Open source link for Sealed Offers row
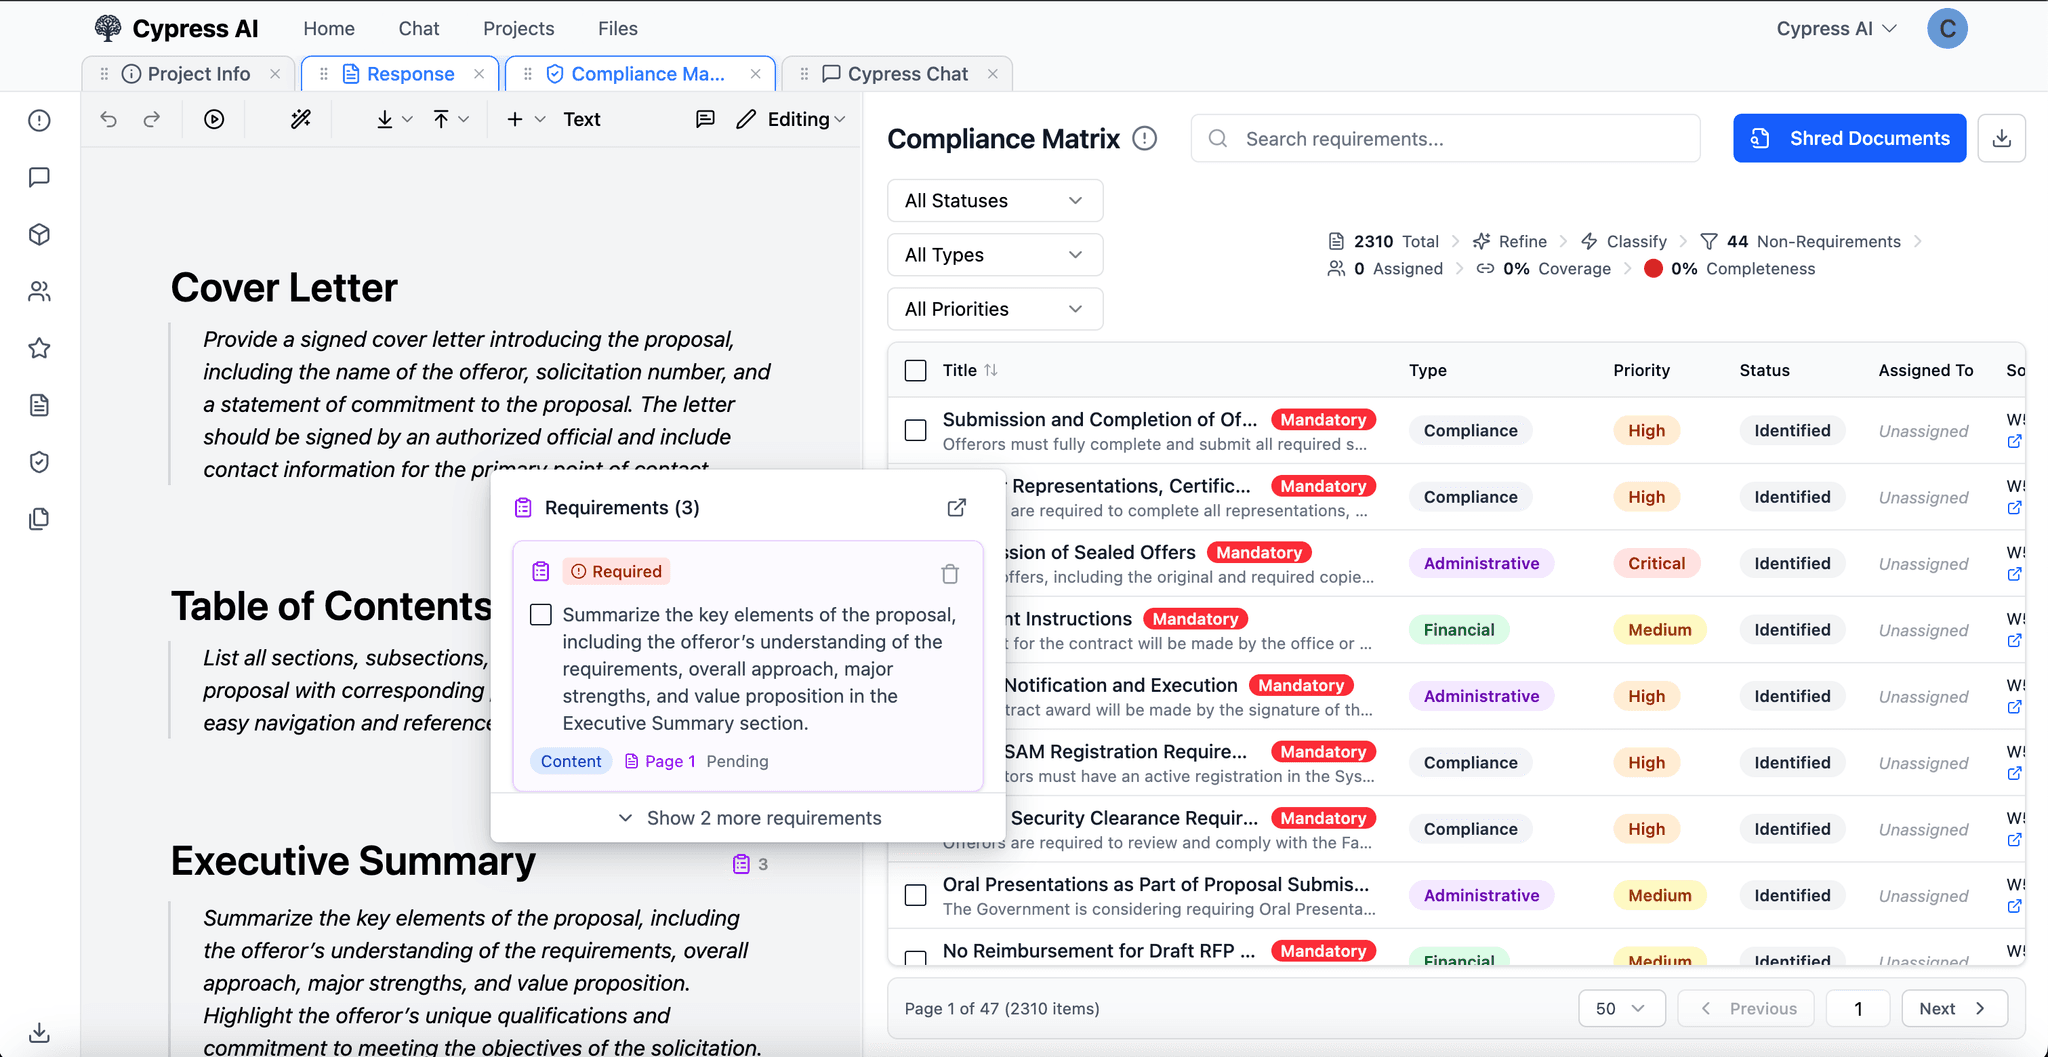Image resolution: width=2048 pixels, height=1057 pixels. click(2014, 575)
